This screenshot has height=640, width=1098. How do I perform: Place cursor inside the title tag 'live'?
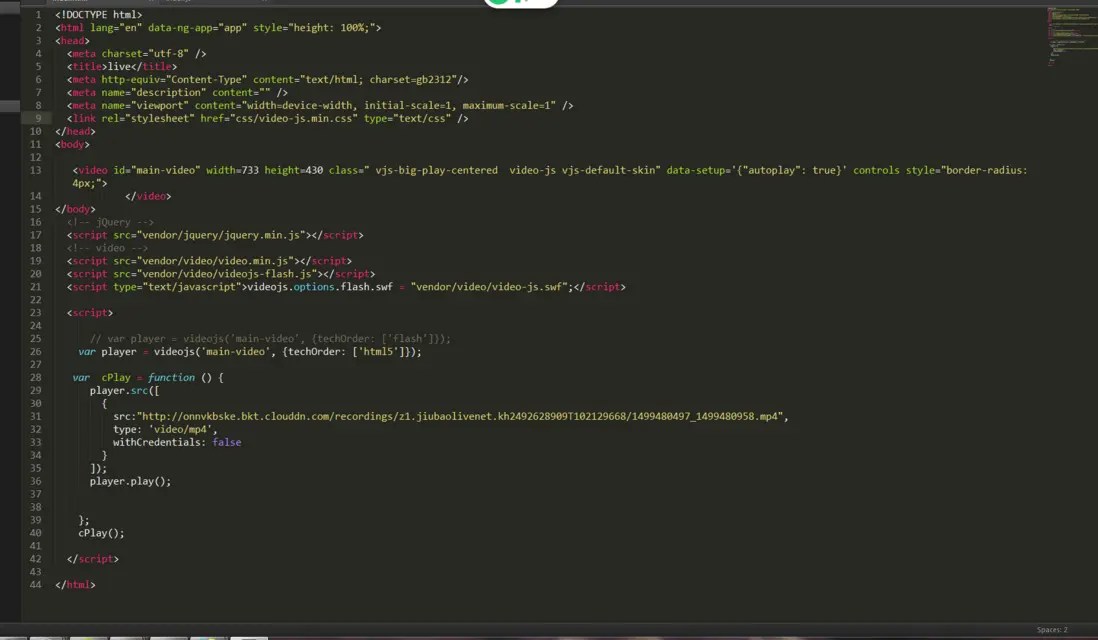click(x=120, y=66)
